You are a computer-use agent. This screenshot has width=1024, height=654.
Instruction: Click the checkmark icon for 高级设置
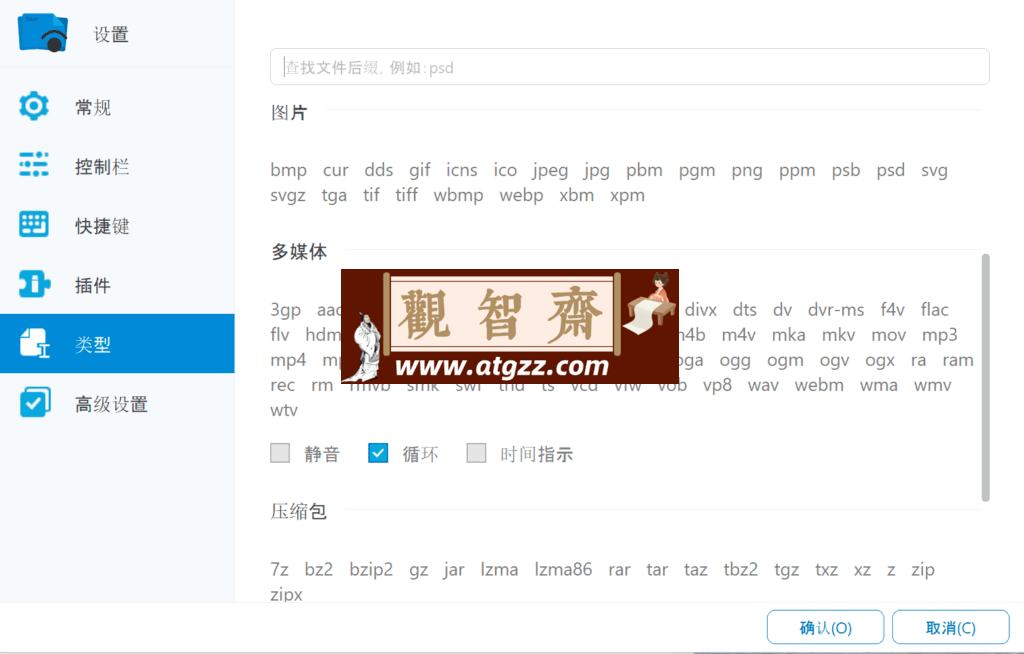(34, 402)
